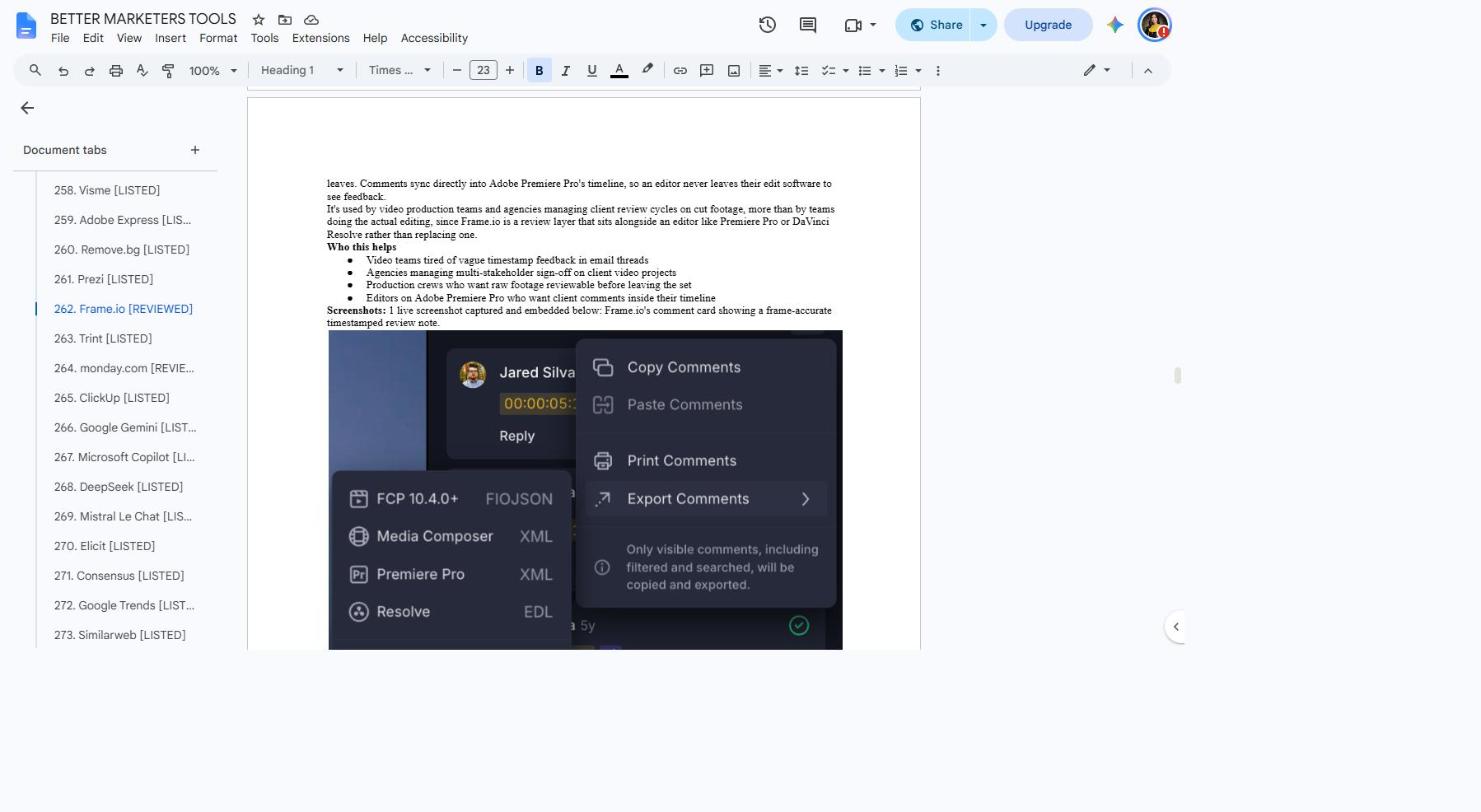This screenshot has width=1481, height=812.
Task: Redo the last action
Action: (89, 70)
